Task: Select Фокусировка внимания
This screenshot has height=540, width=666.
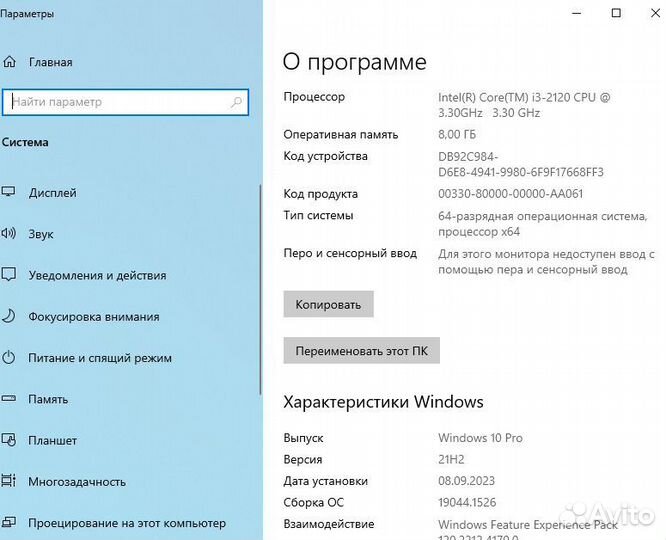Action: pos(94,317)
